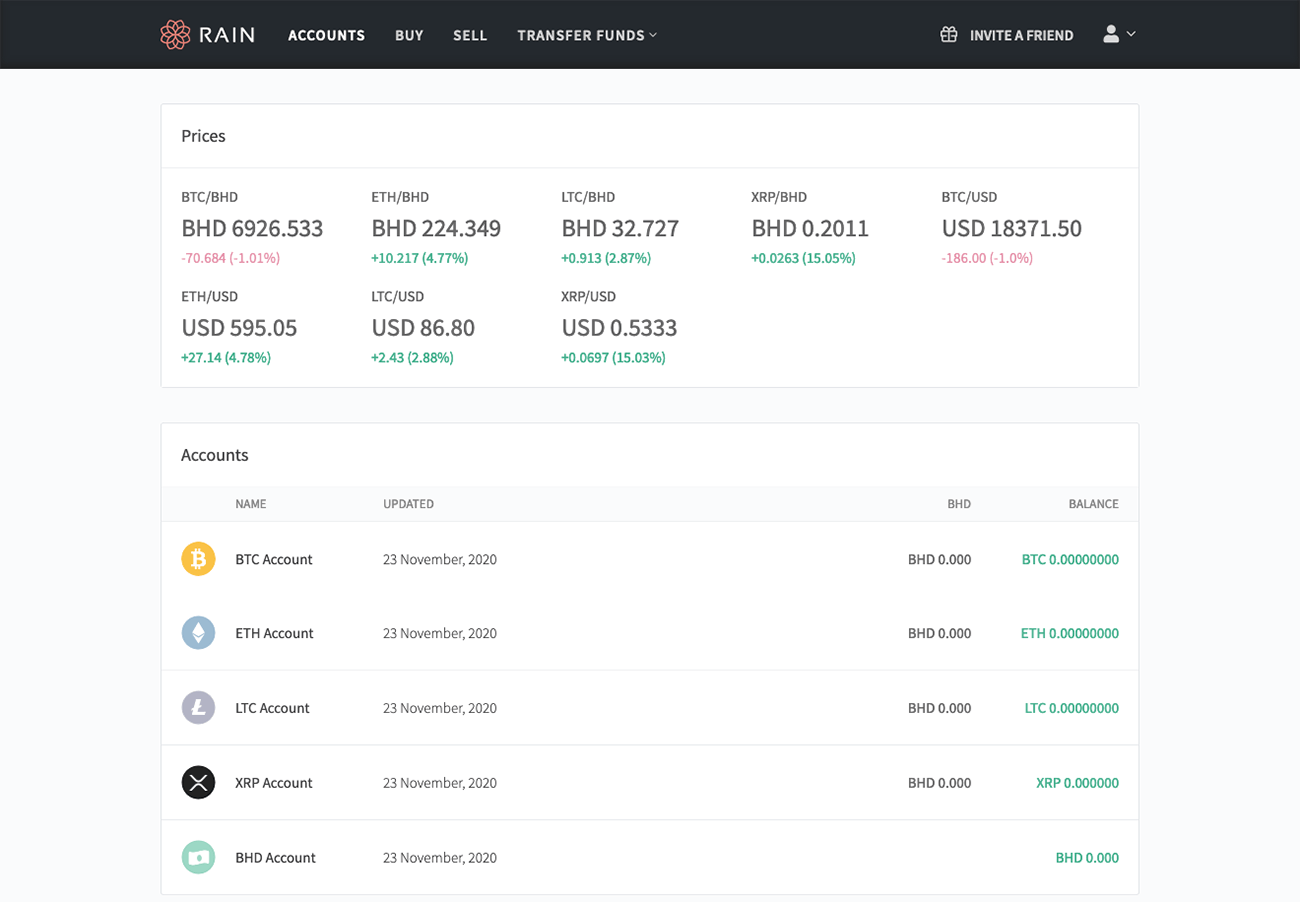The image size is (1300, 902).
Task: Click the BTC 0.00000000 balance
Action: [x=1070, y=559]
